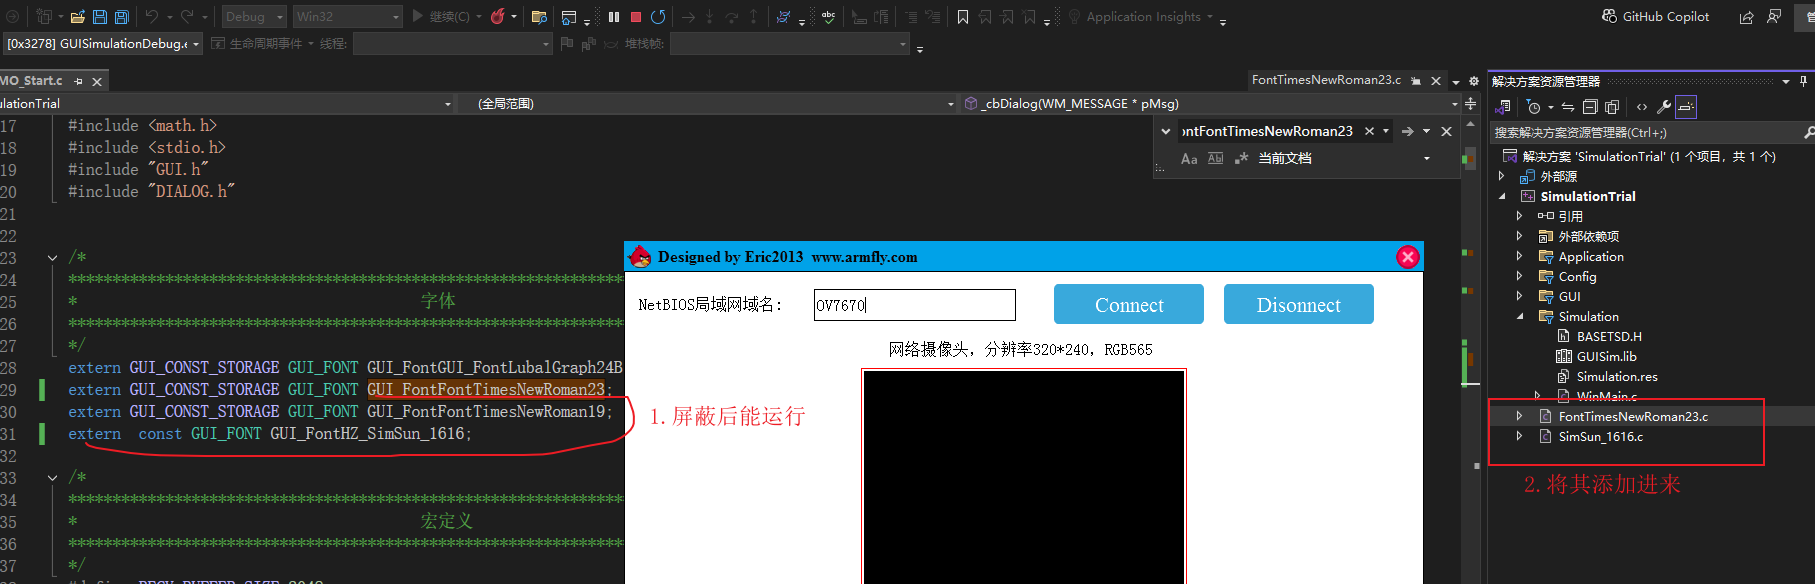The width and height of the screenshot is (1815, 584).
Task: View code icon in Solution Explorer
Action: click(1642, 107)
